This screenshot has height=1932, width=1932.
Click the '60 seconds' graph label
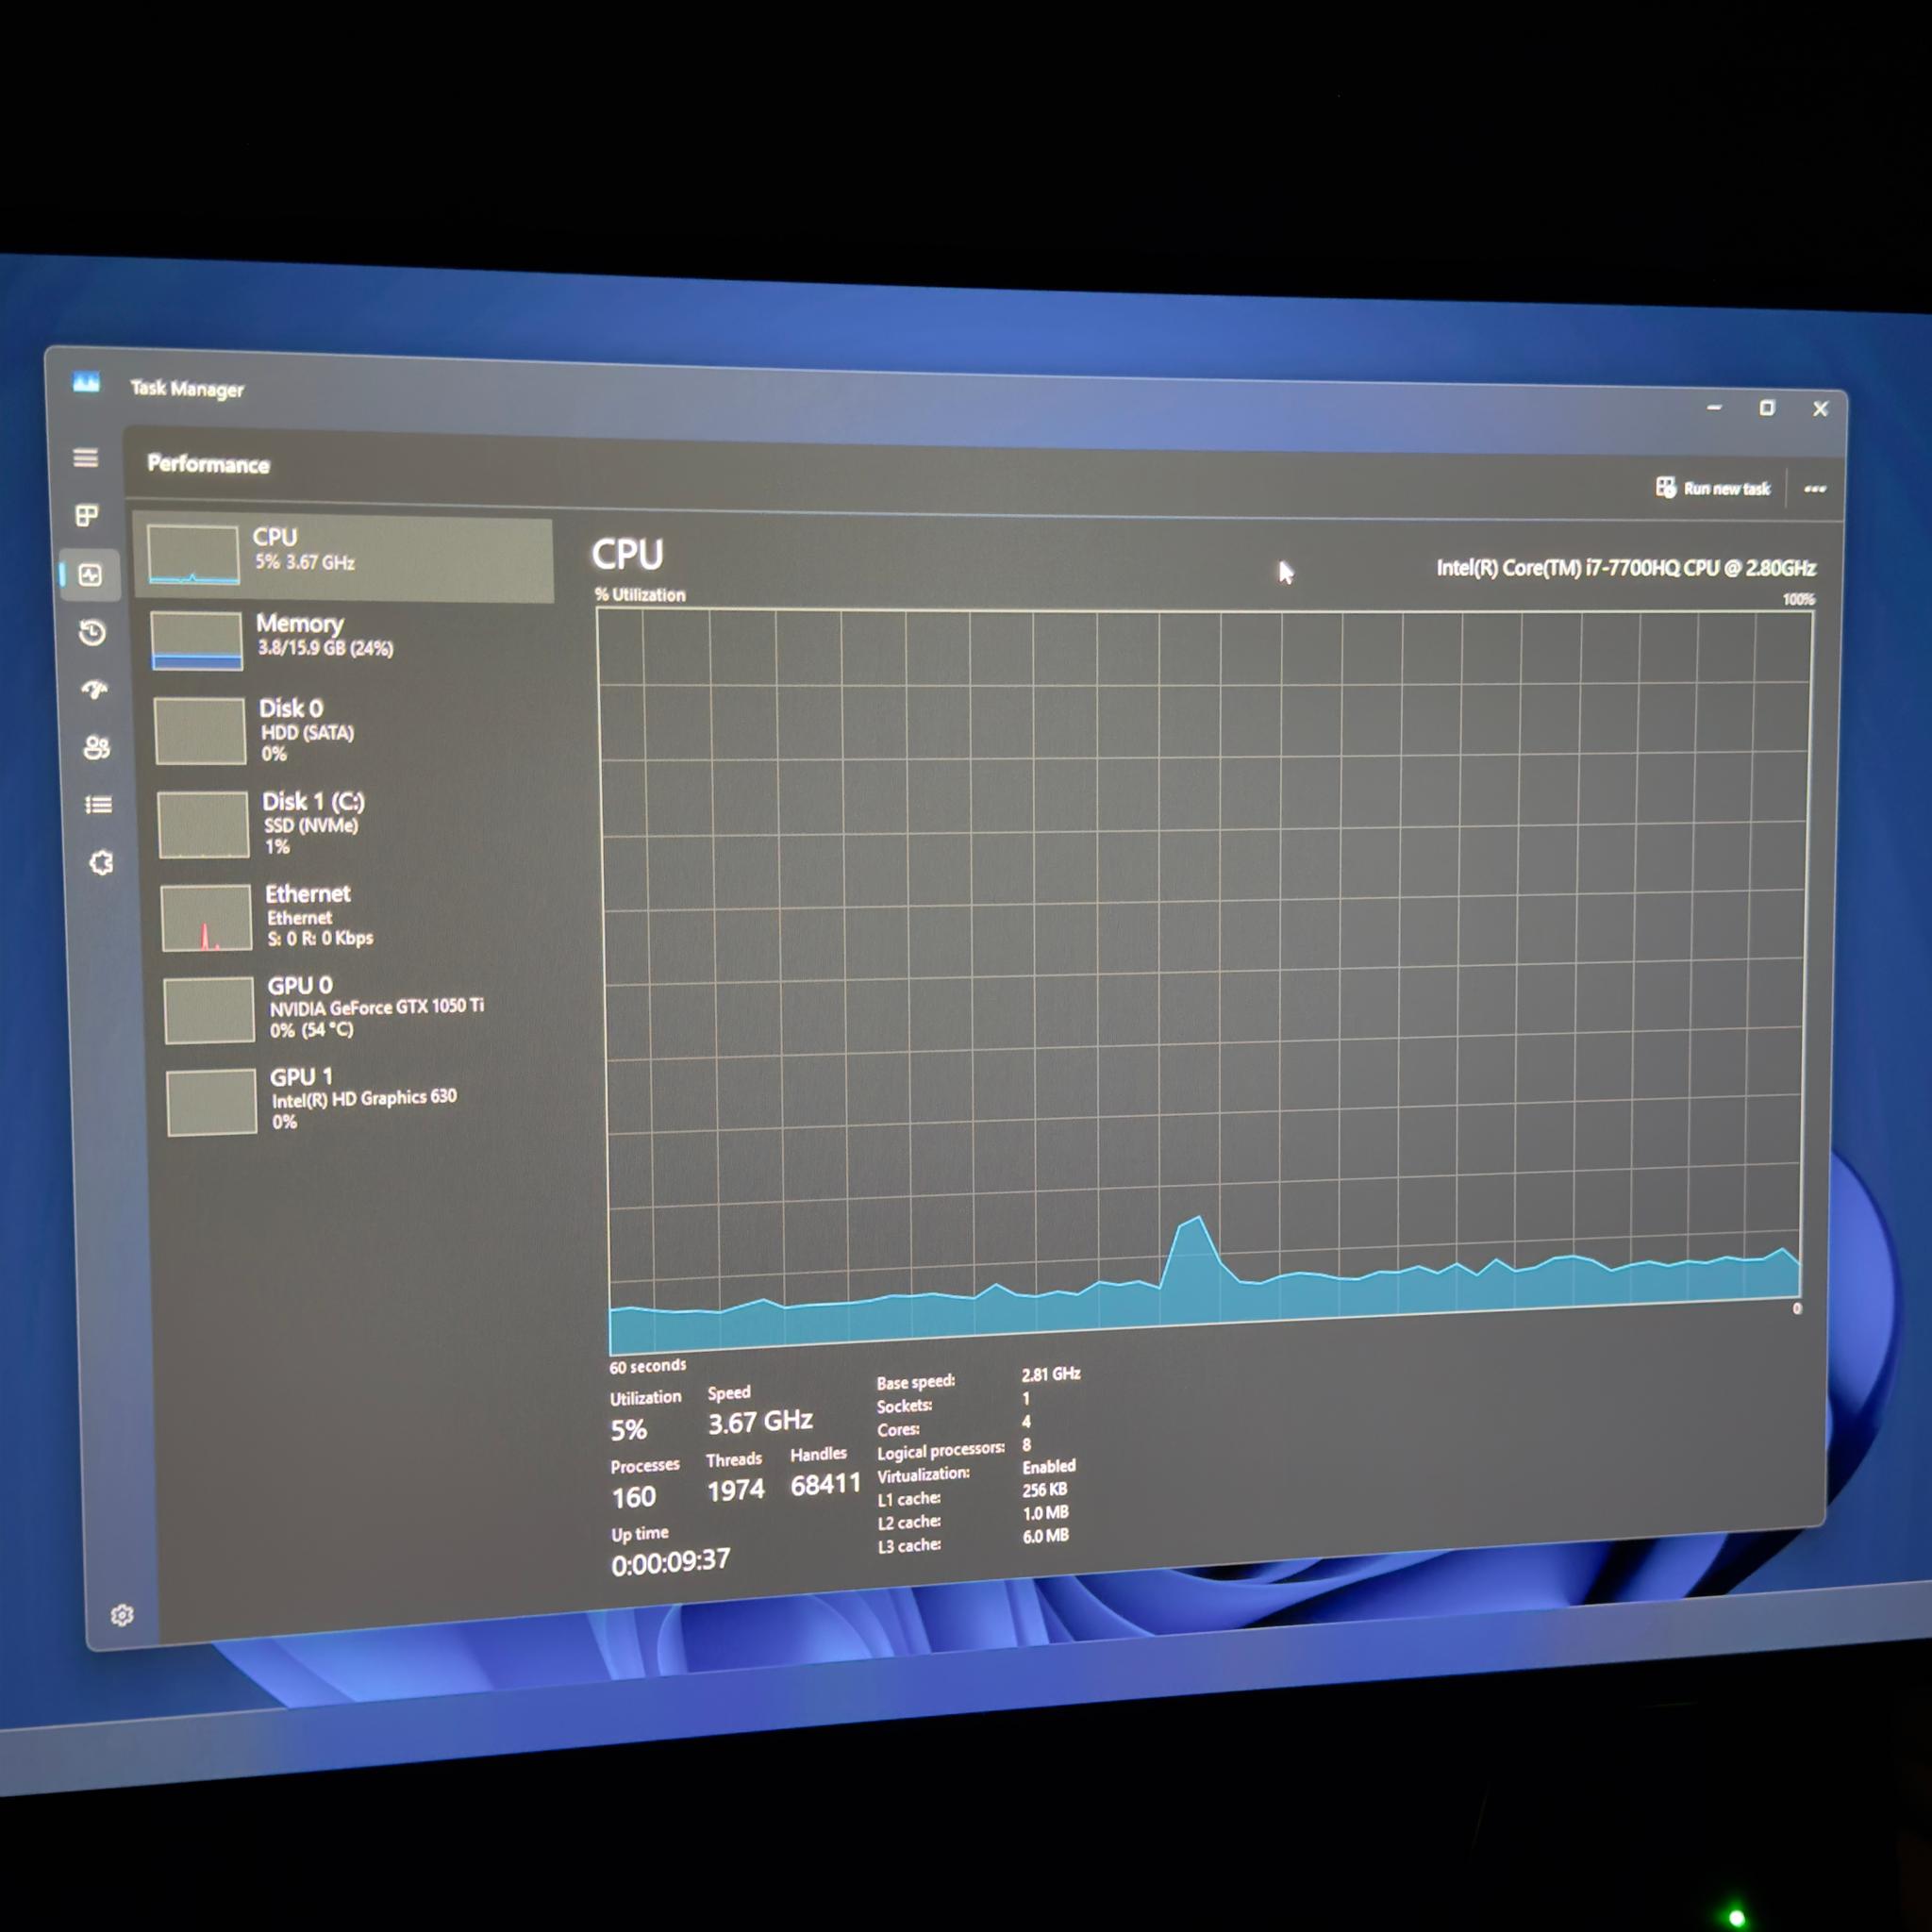click(x=648, y=1366)
